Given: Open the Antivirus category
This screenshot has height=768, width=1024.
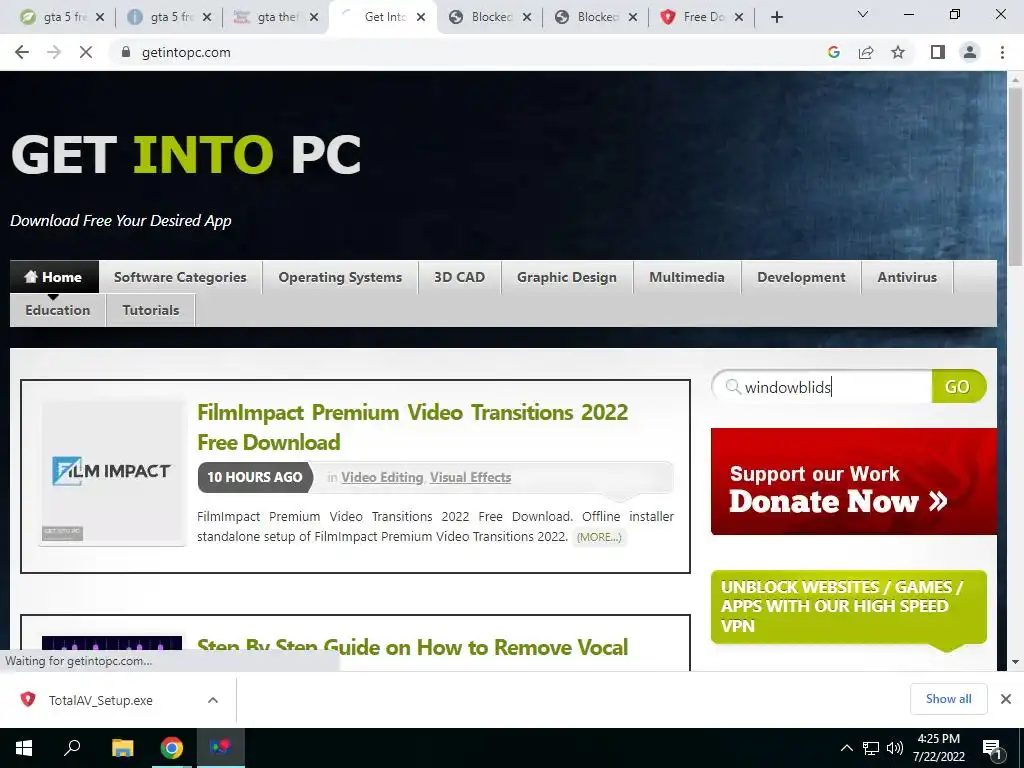Looking at the screenshot, I should click(x=907, y=277).
